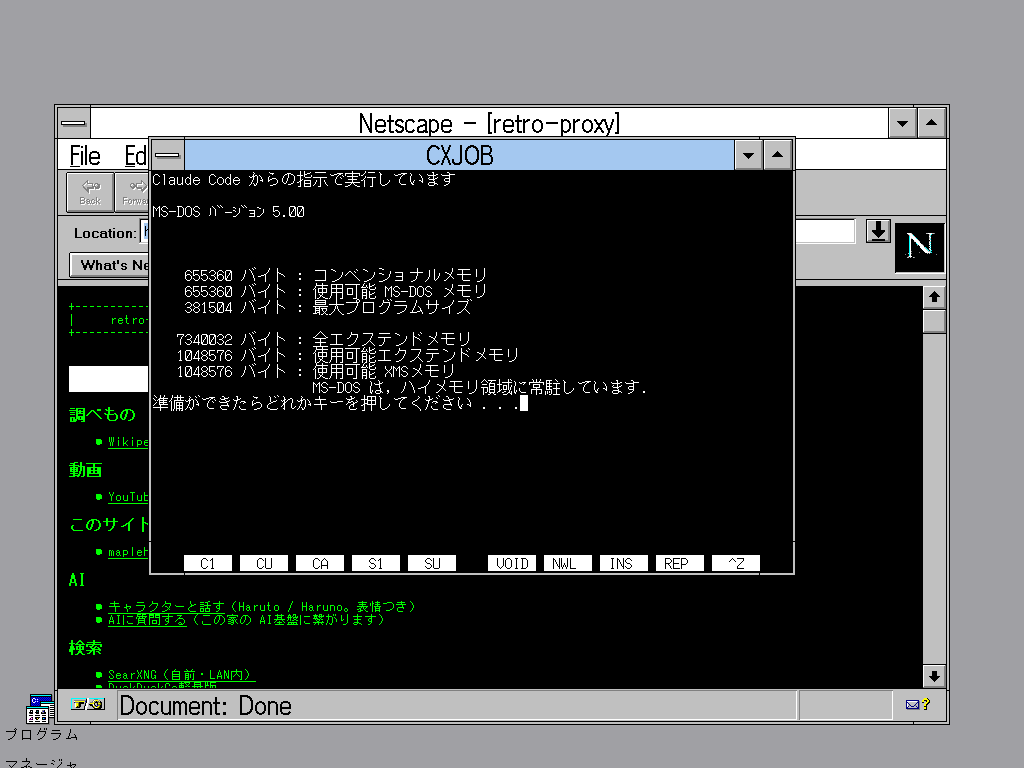1024x768 pixels.
Task: Click the CU key in CXJOB function bar
Action: point(264,564)
